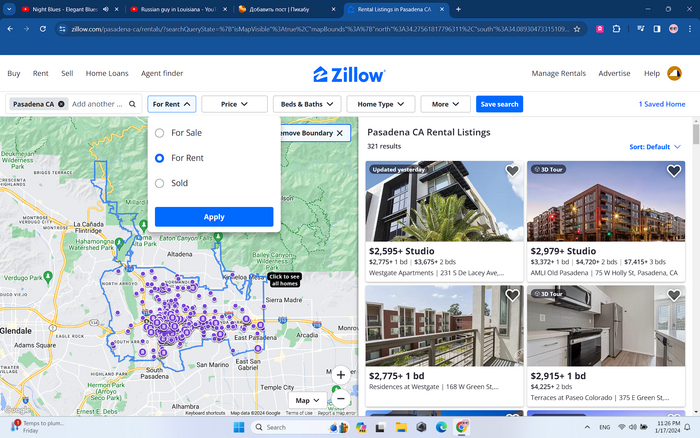Open the Chrome taskbar icon
The width and height of the screenshot is (700, 438).
tap(462, 427)
